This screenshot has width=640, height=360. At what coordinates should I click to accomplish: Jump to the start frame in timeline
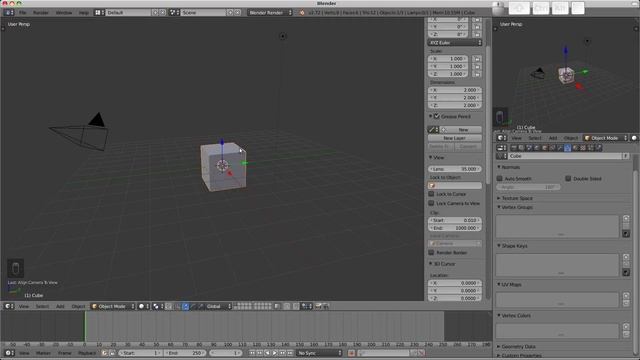tap(252, 353)
